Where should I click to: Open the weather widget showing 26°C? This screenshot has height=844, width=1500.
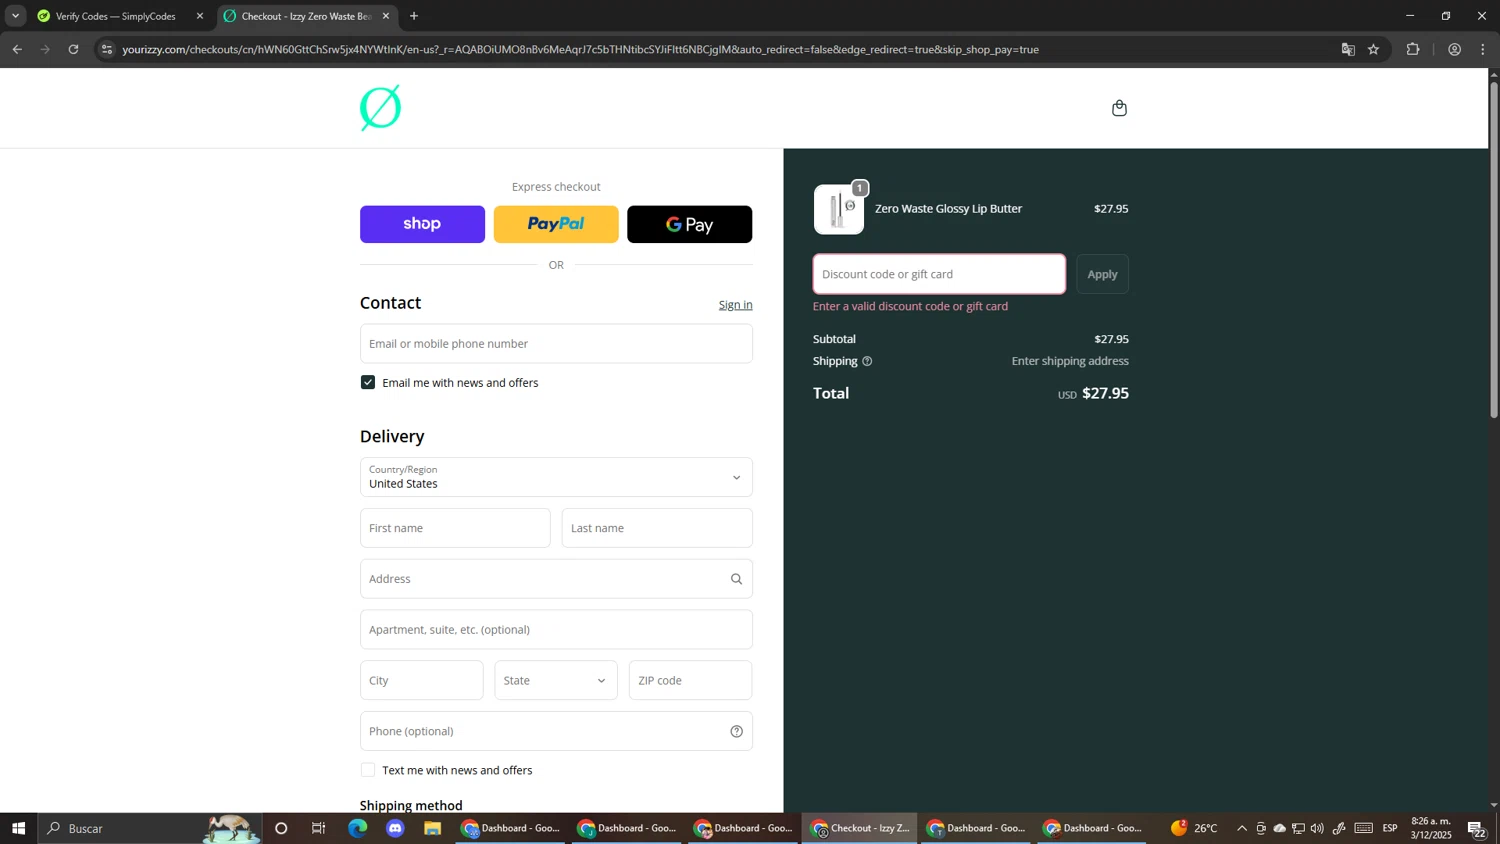point(1194,828)
